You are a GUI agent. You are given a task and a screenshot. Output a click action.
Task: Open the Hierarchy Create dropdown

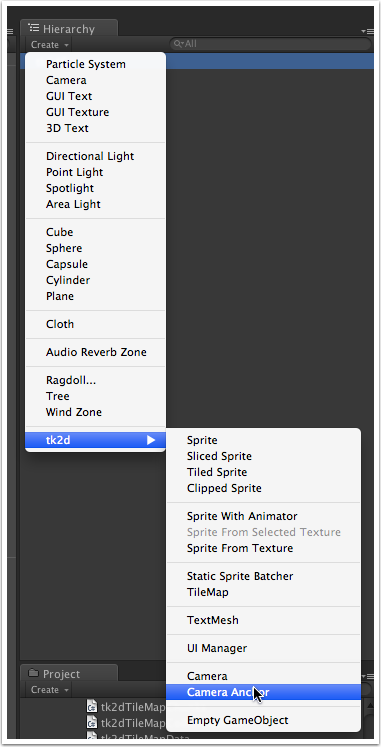[50, 45]
